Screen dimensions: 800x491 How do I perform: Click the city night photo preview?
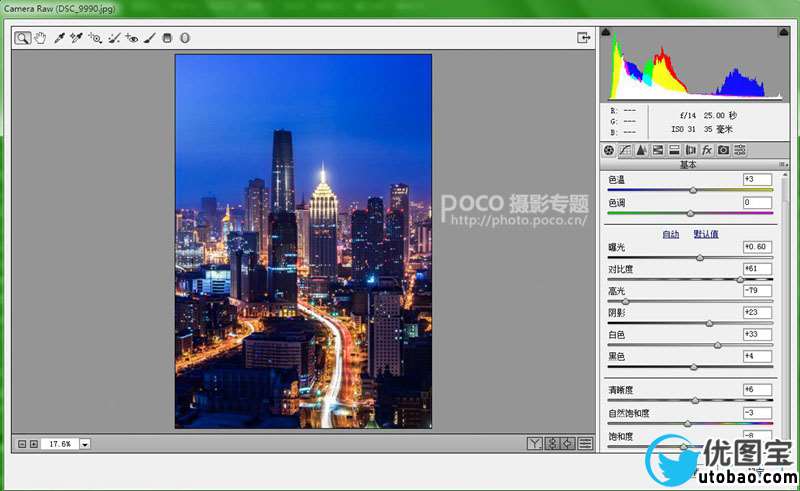tap(304, 241)
